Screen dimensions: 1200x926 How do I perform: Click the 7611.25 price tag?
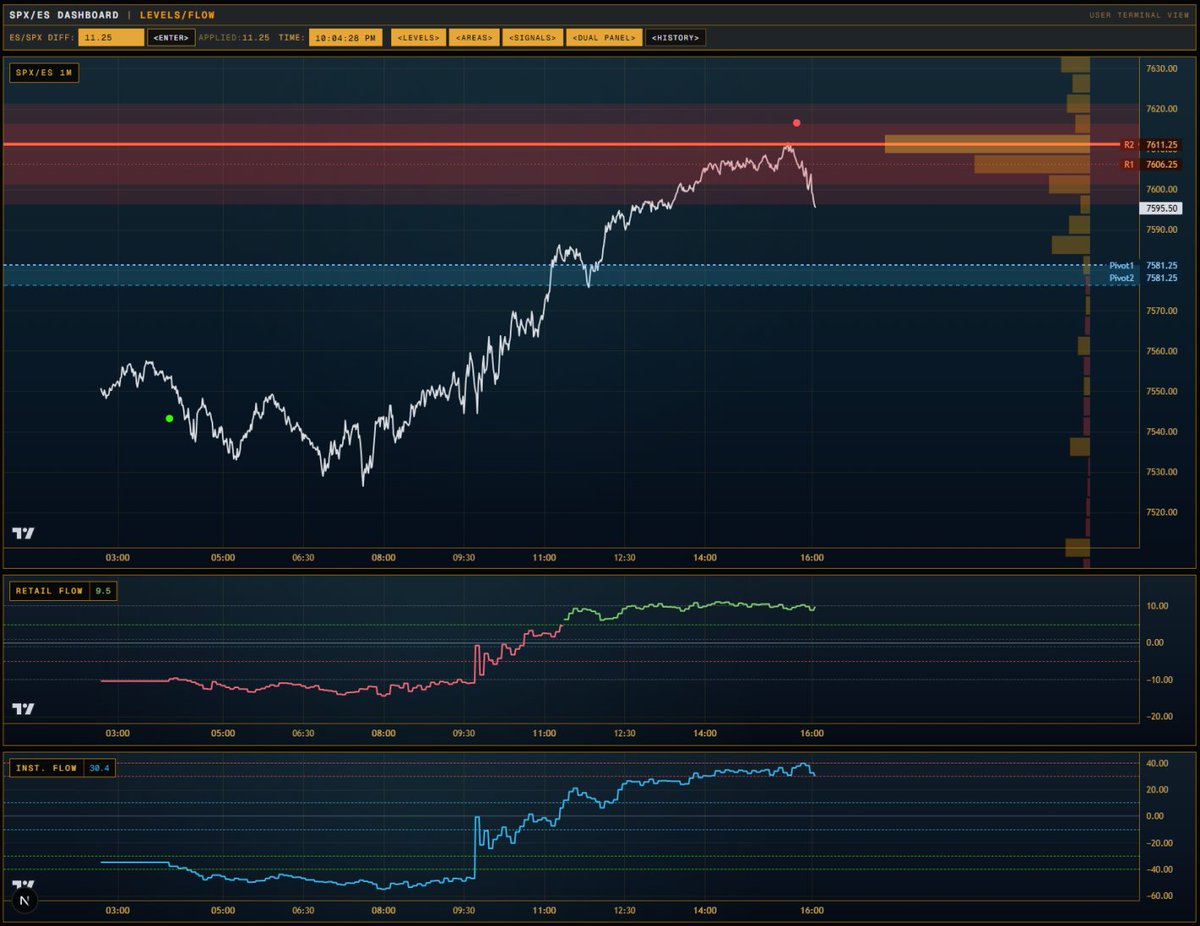click(x=1164, y=145)
